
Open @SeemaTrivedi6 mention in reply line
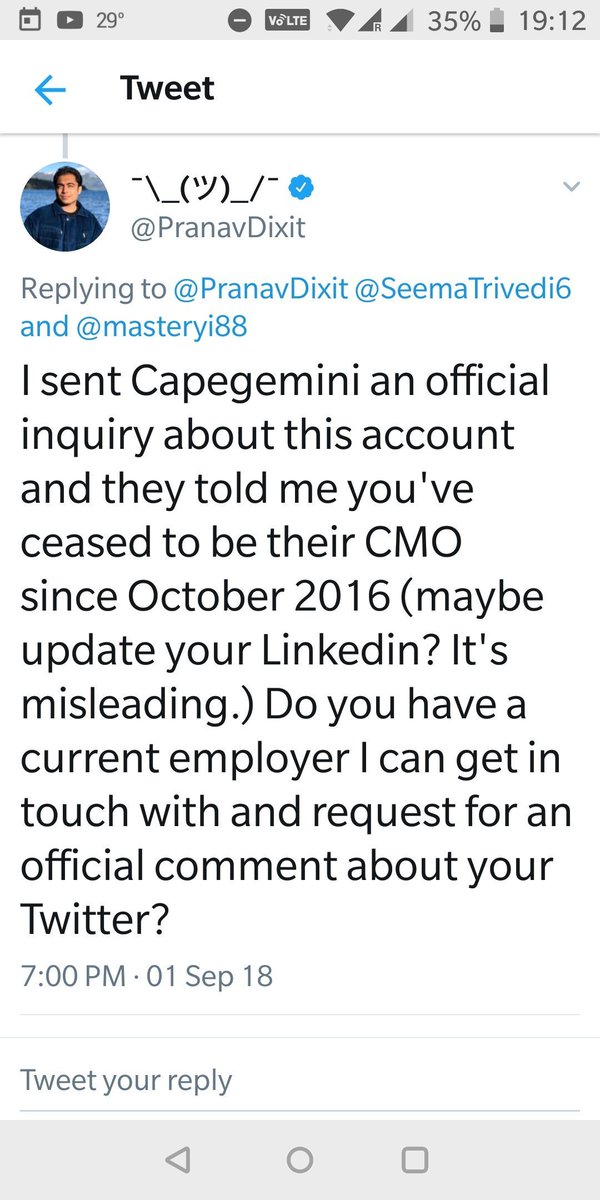463,289
